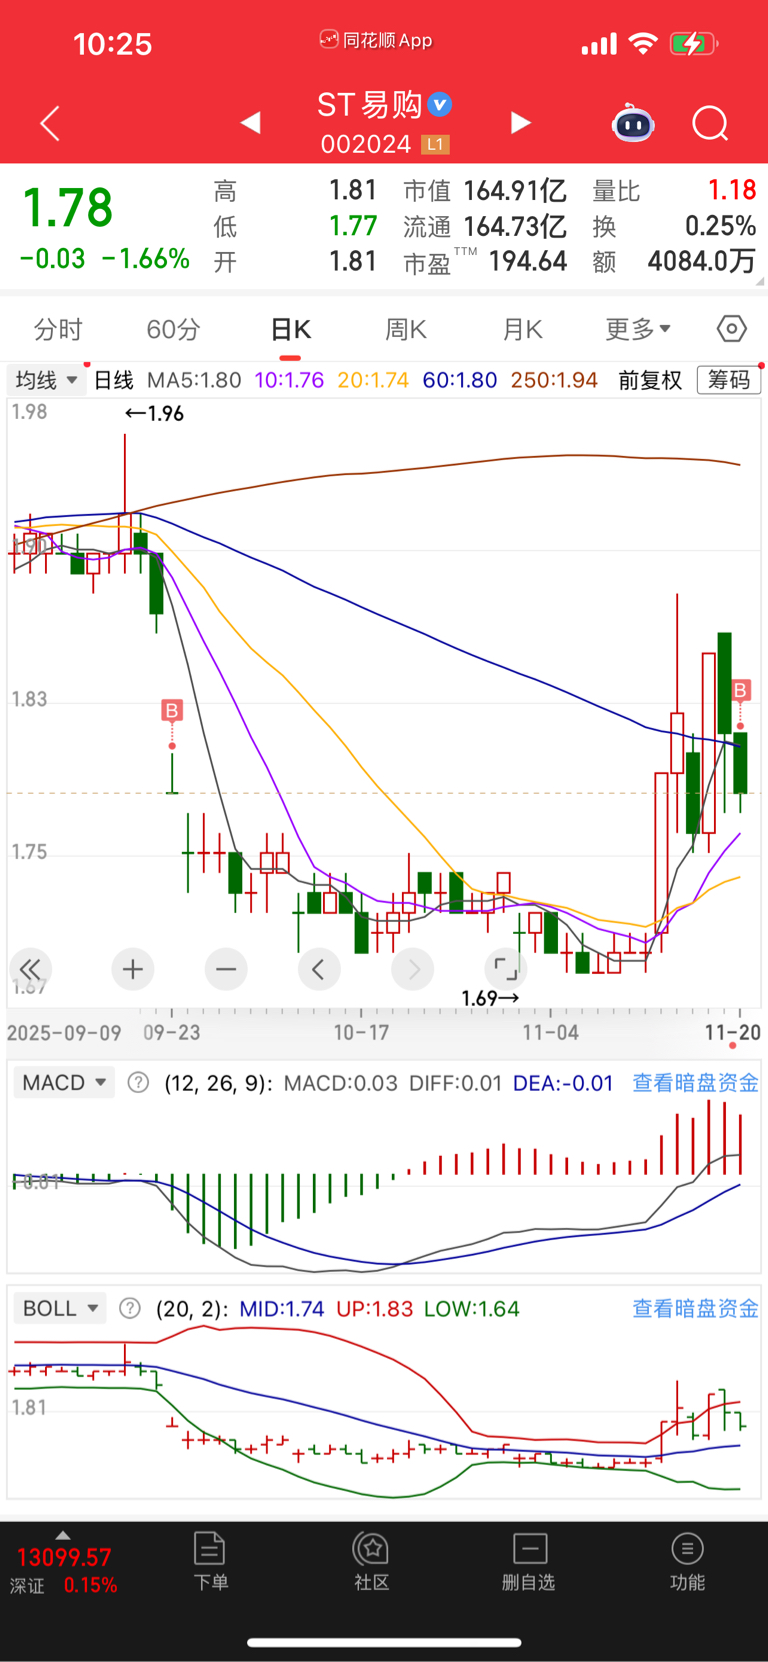Screen dimensions: 768x1662
Task: Tap the L1 level badge
Action: click(435, 145)
